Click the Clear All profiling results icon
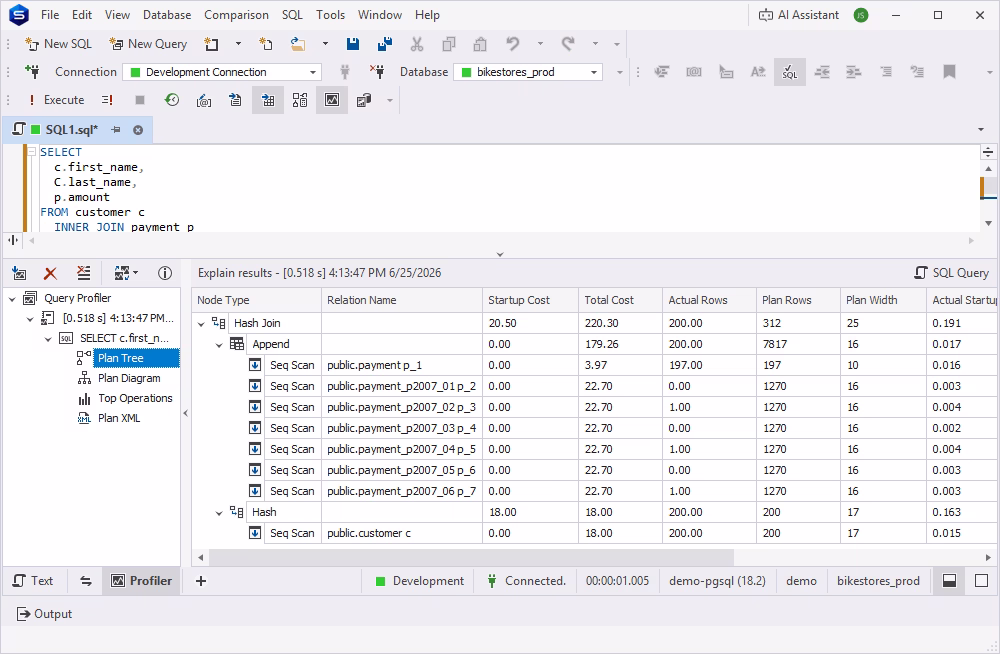The height and width of the screenshot is (654, 1000). 84,273
